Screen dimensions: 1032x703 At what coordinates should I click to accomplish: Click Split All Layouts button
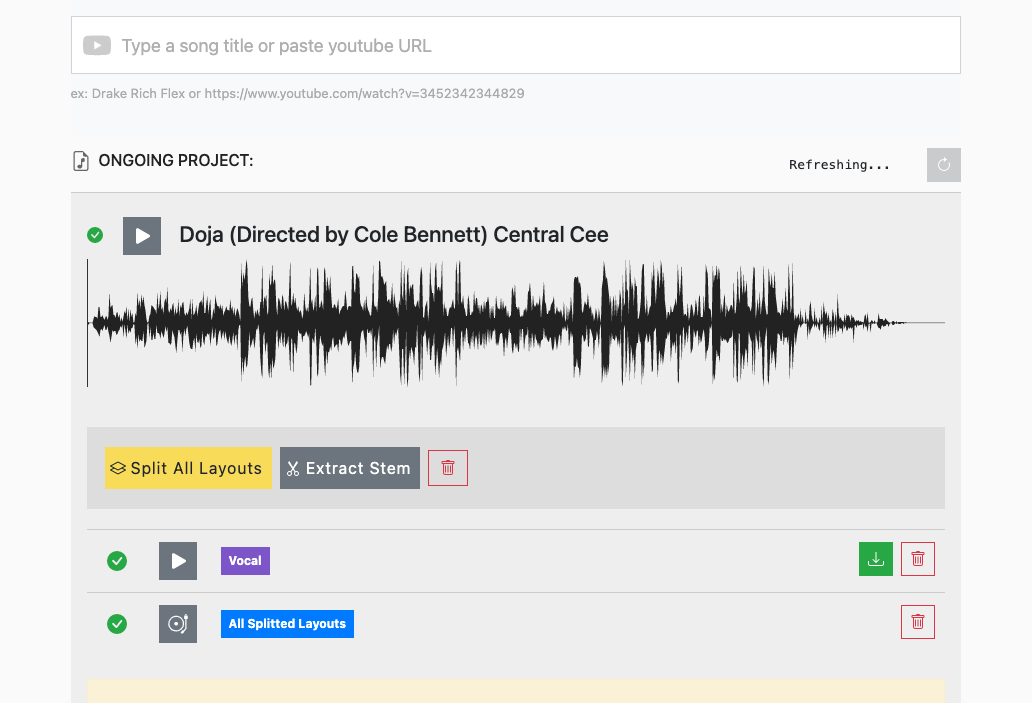(188, 468)
